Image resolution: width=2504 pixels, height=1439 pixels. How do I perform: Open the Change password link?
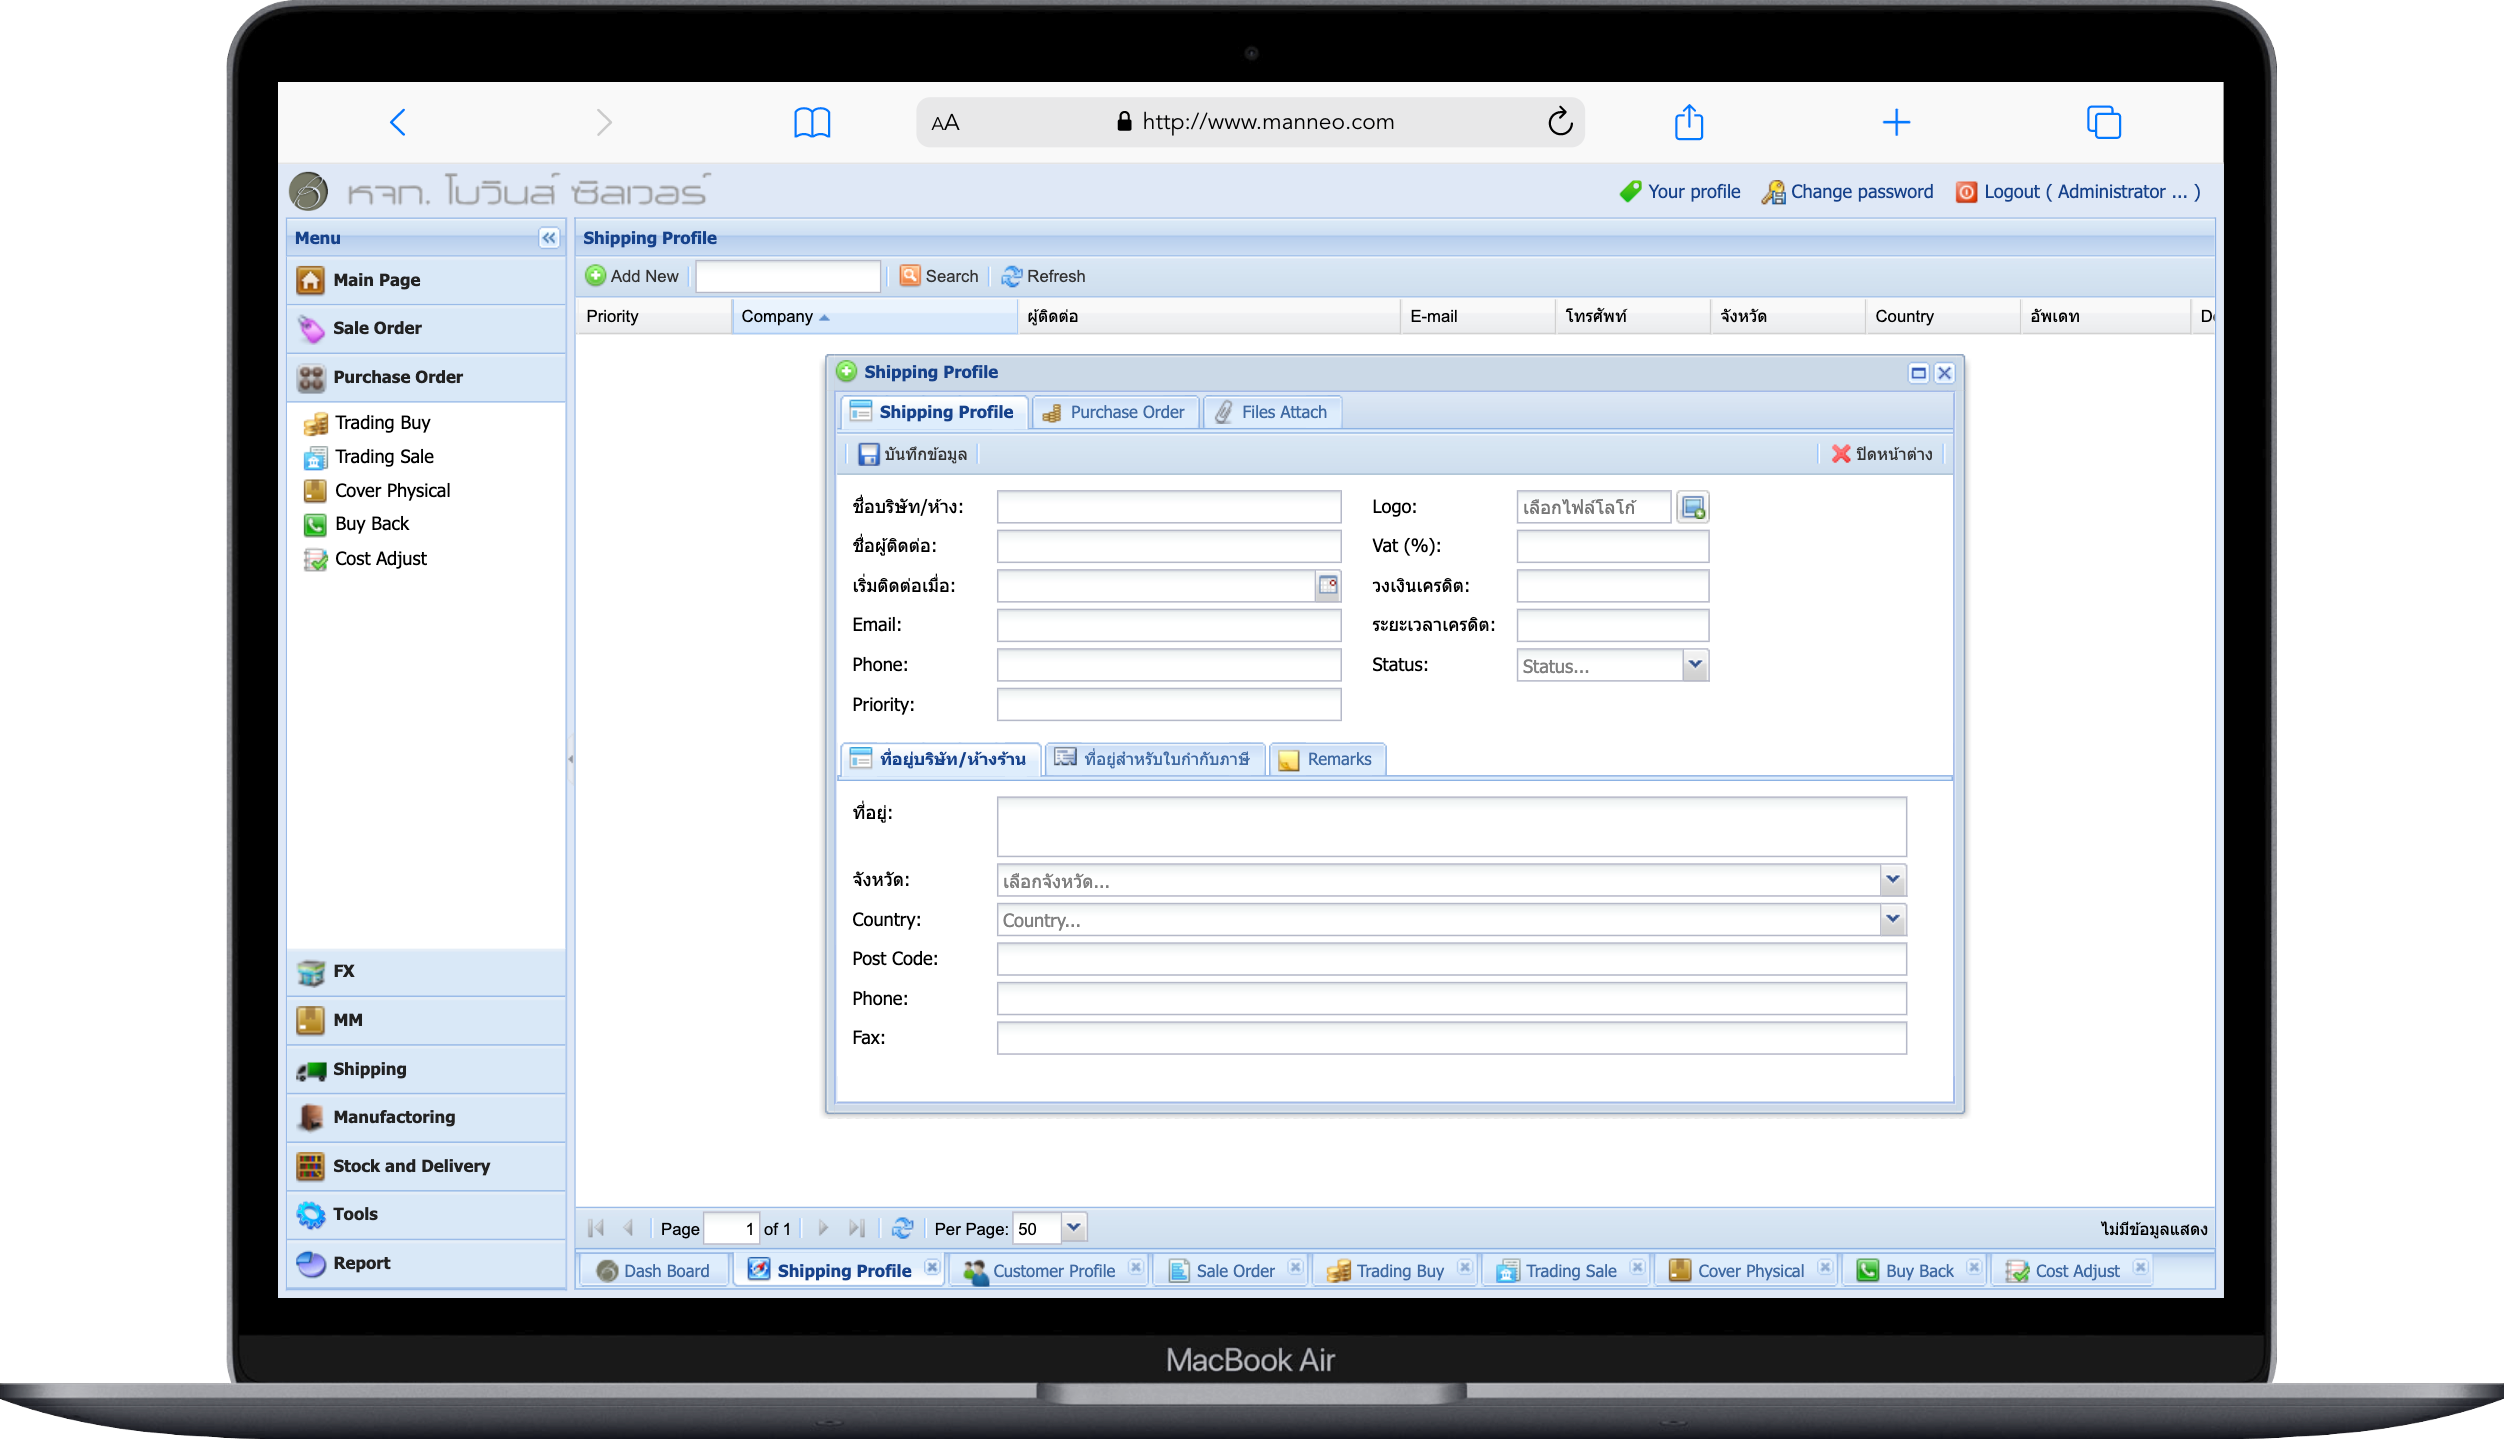[1849, 192]
